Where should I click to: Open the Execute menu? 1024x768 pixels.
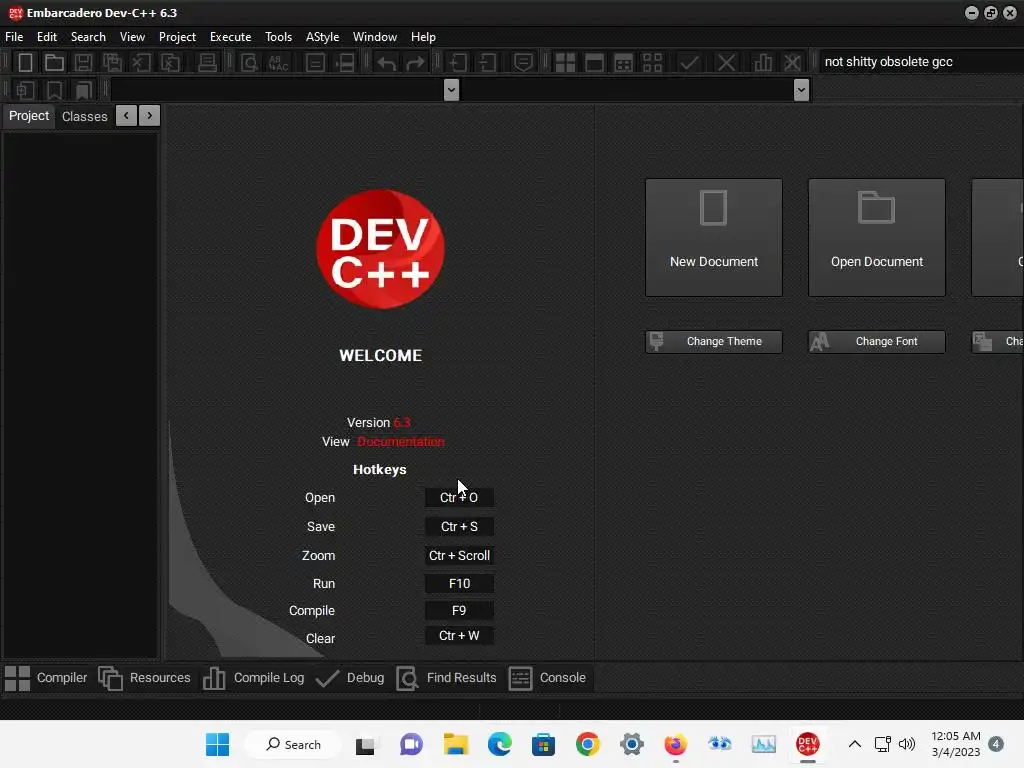(231, 37)
